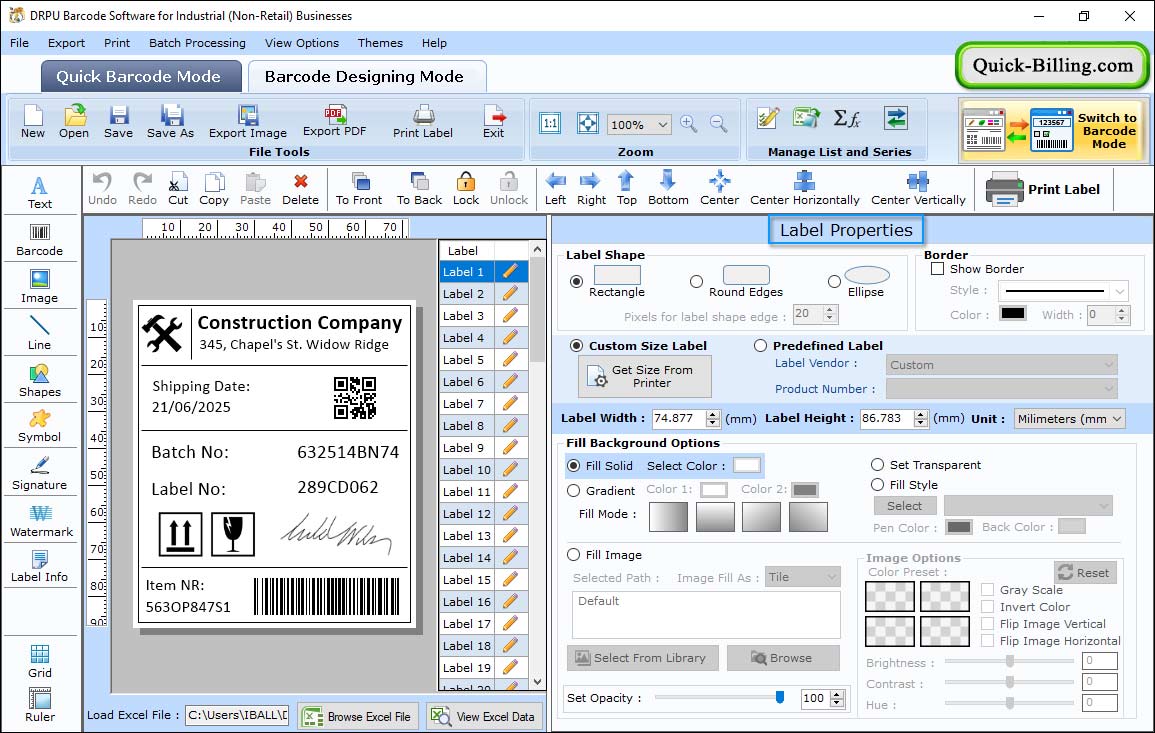Image resolution: width=1155 pixels, height=733 pixels.
Task: Click Switch to Barcode Mode button
Action: click(x=1053, y=130)
